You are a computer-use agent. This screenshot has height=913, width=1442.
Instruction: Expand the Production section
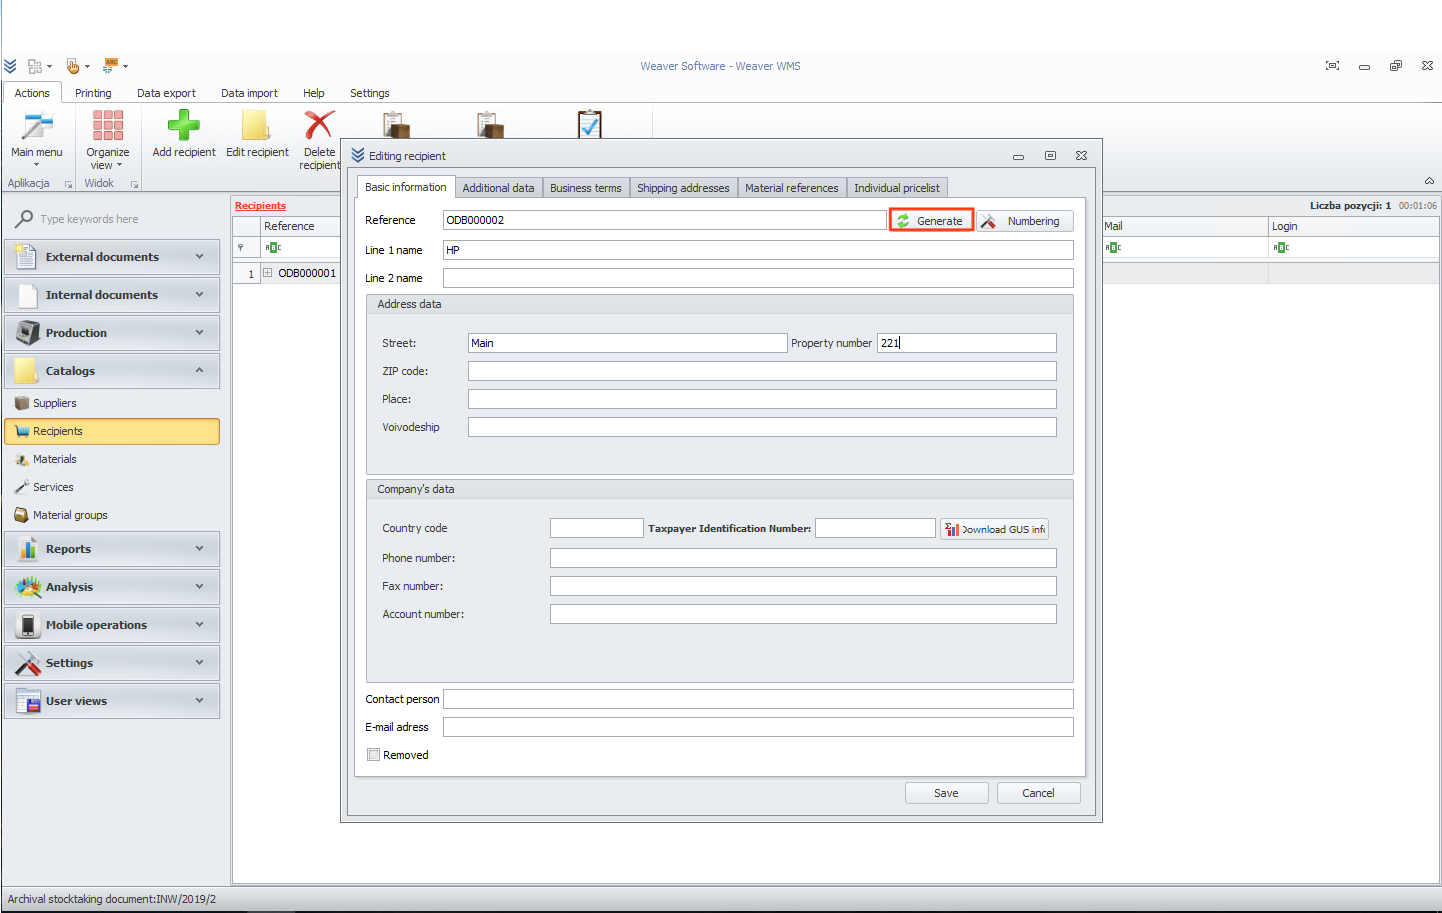point(112,333)
